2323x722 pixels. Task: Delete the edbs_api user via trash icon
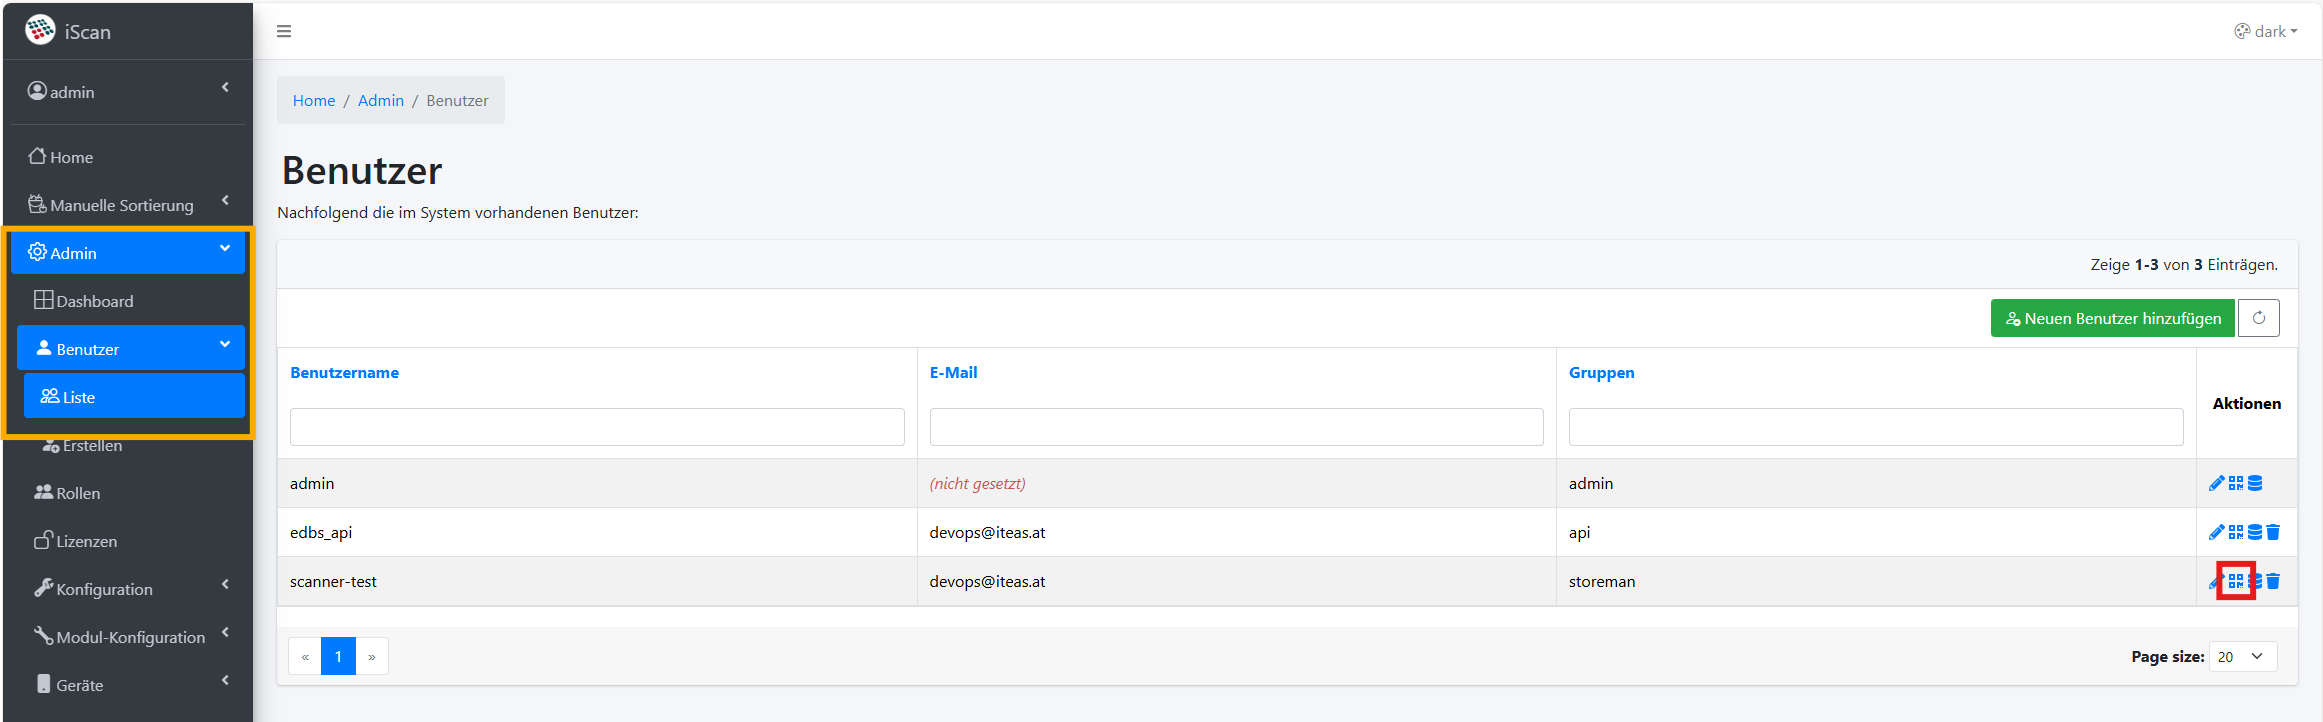coord(2273,532)
